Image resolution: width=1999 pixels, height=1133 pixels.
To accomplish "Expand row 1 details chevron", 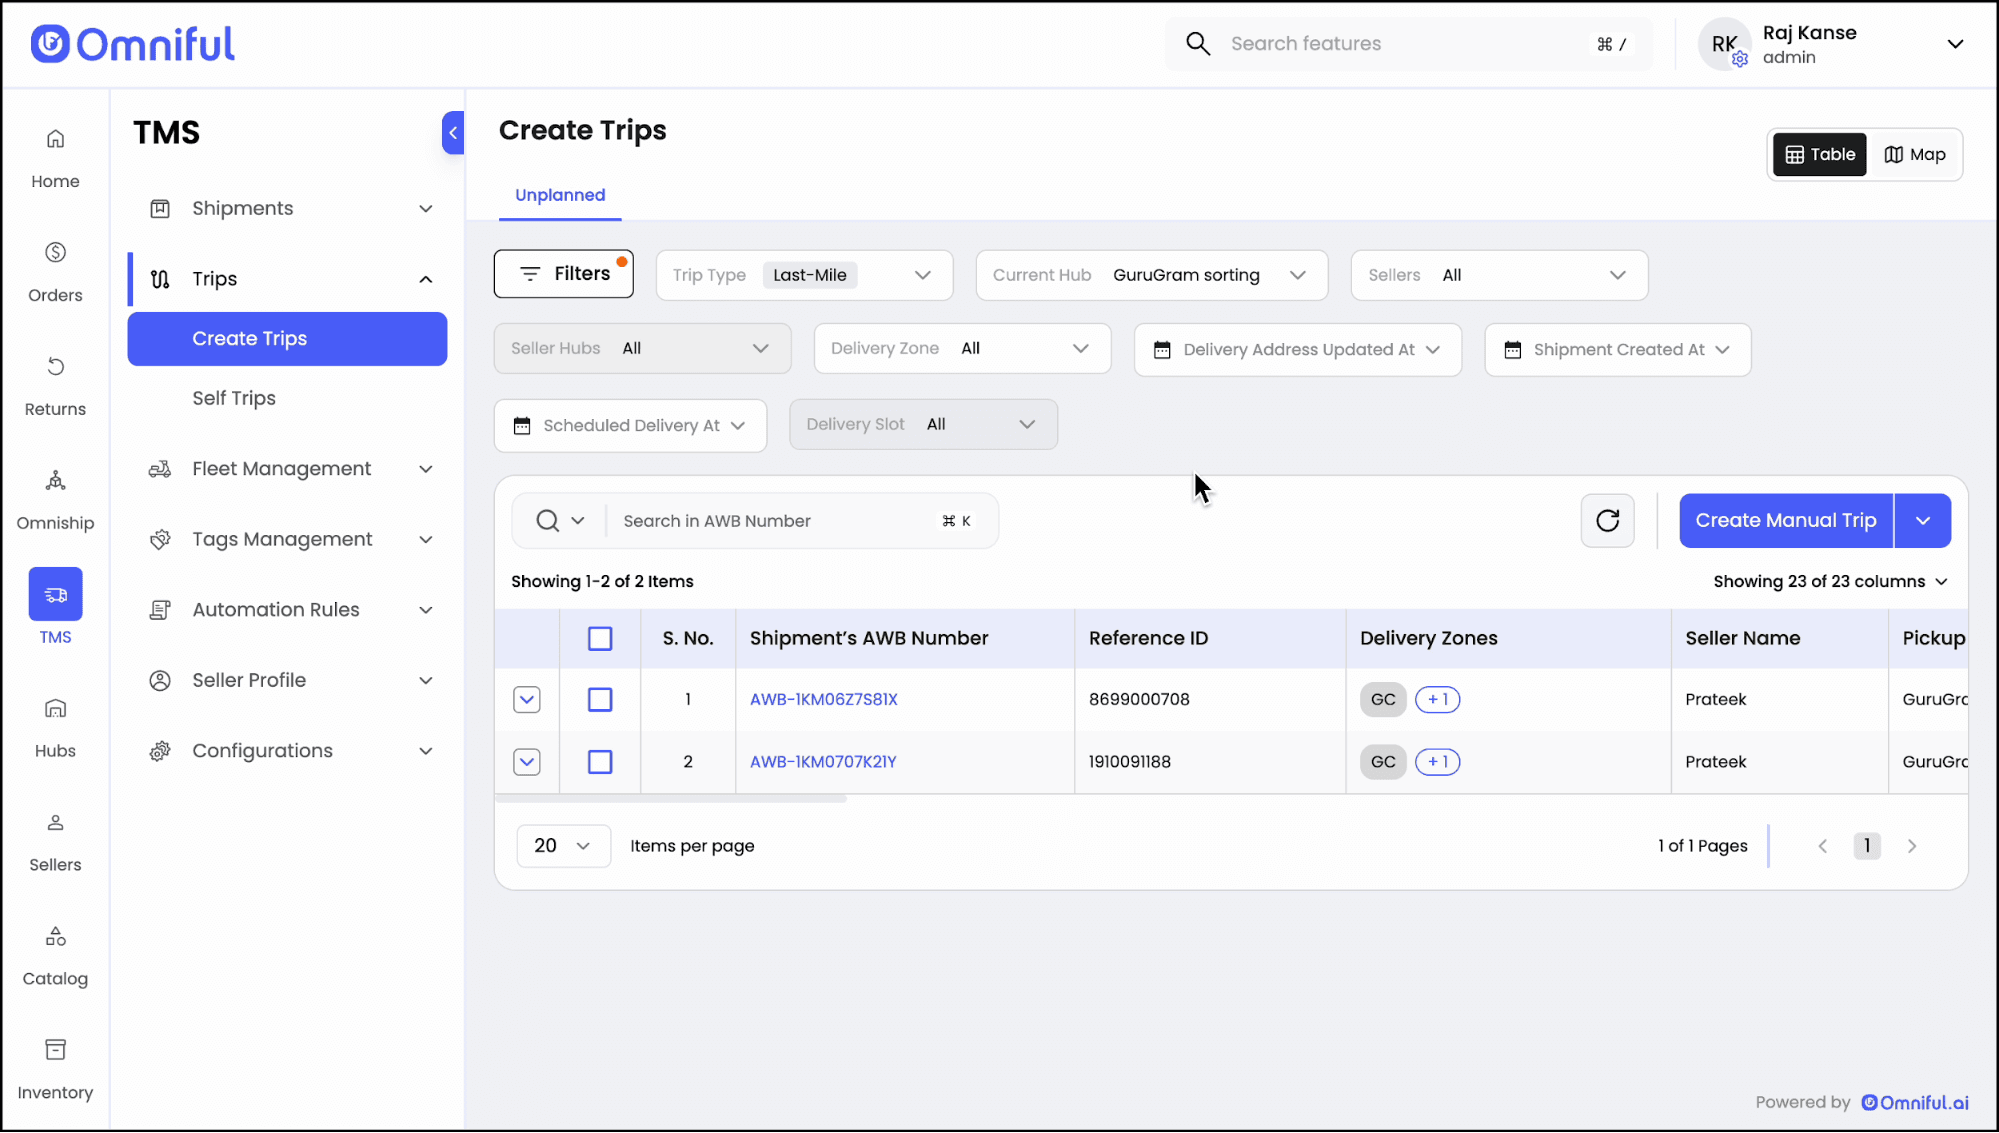I will [527, 700].
